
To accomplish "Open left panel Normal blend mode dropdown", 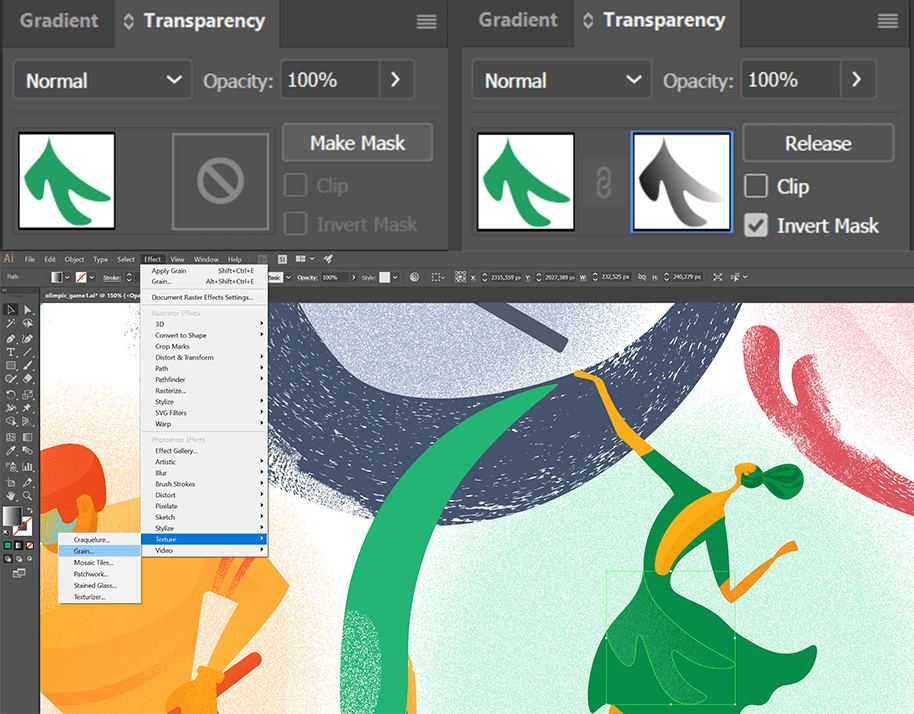I will click(103, 80).
